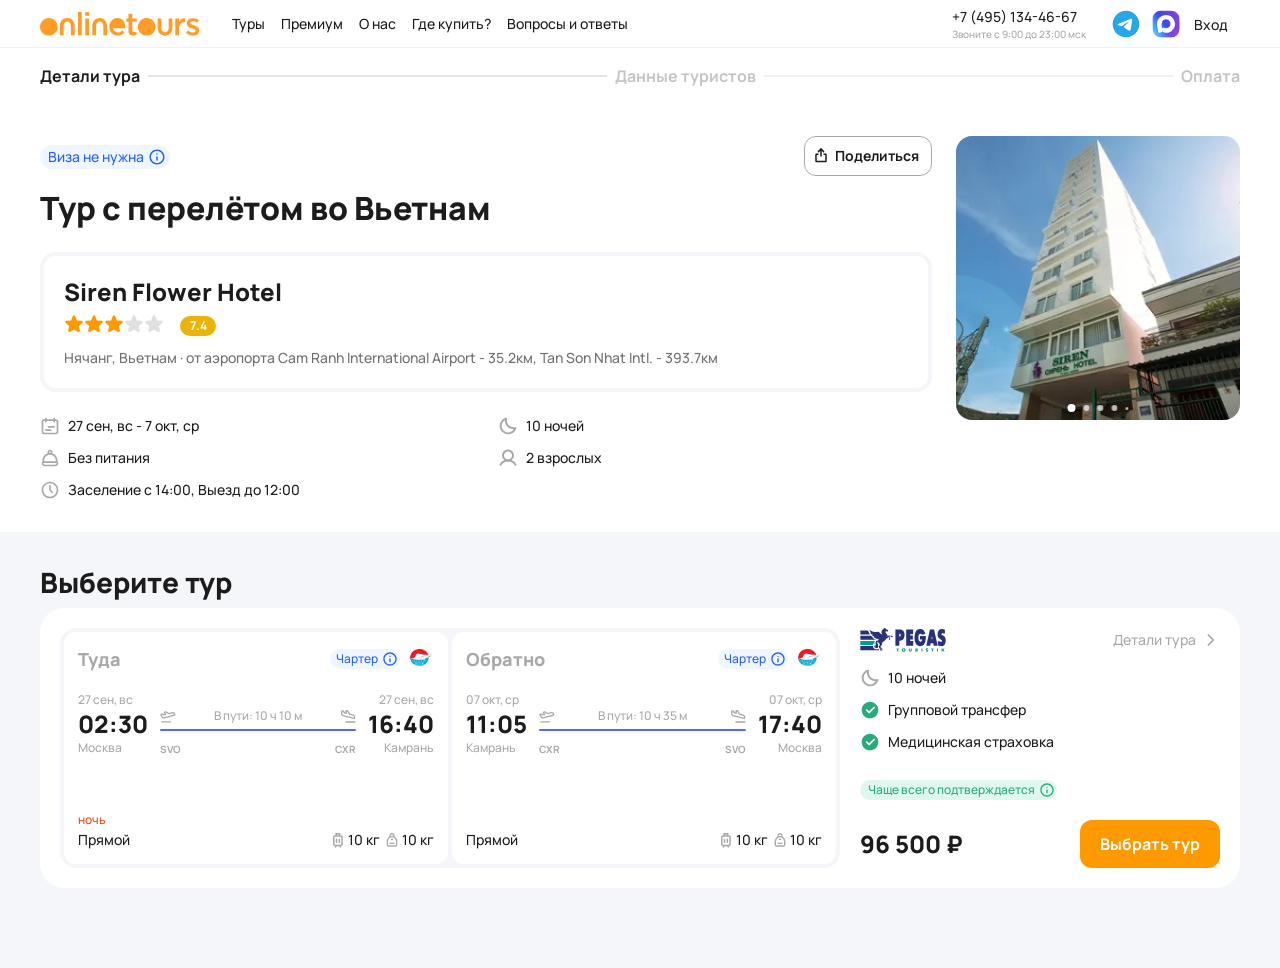Click the meal cloche icon beside Без питания
1280x968 pixels.
click(x=50, y=458)
